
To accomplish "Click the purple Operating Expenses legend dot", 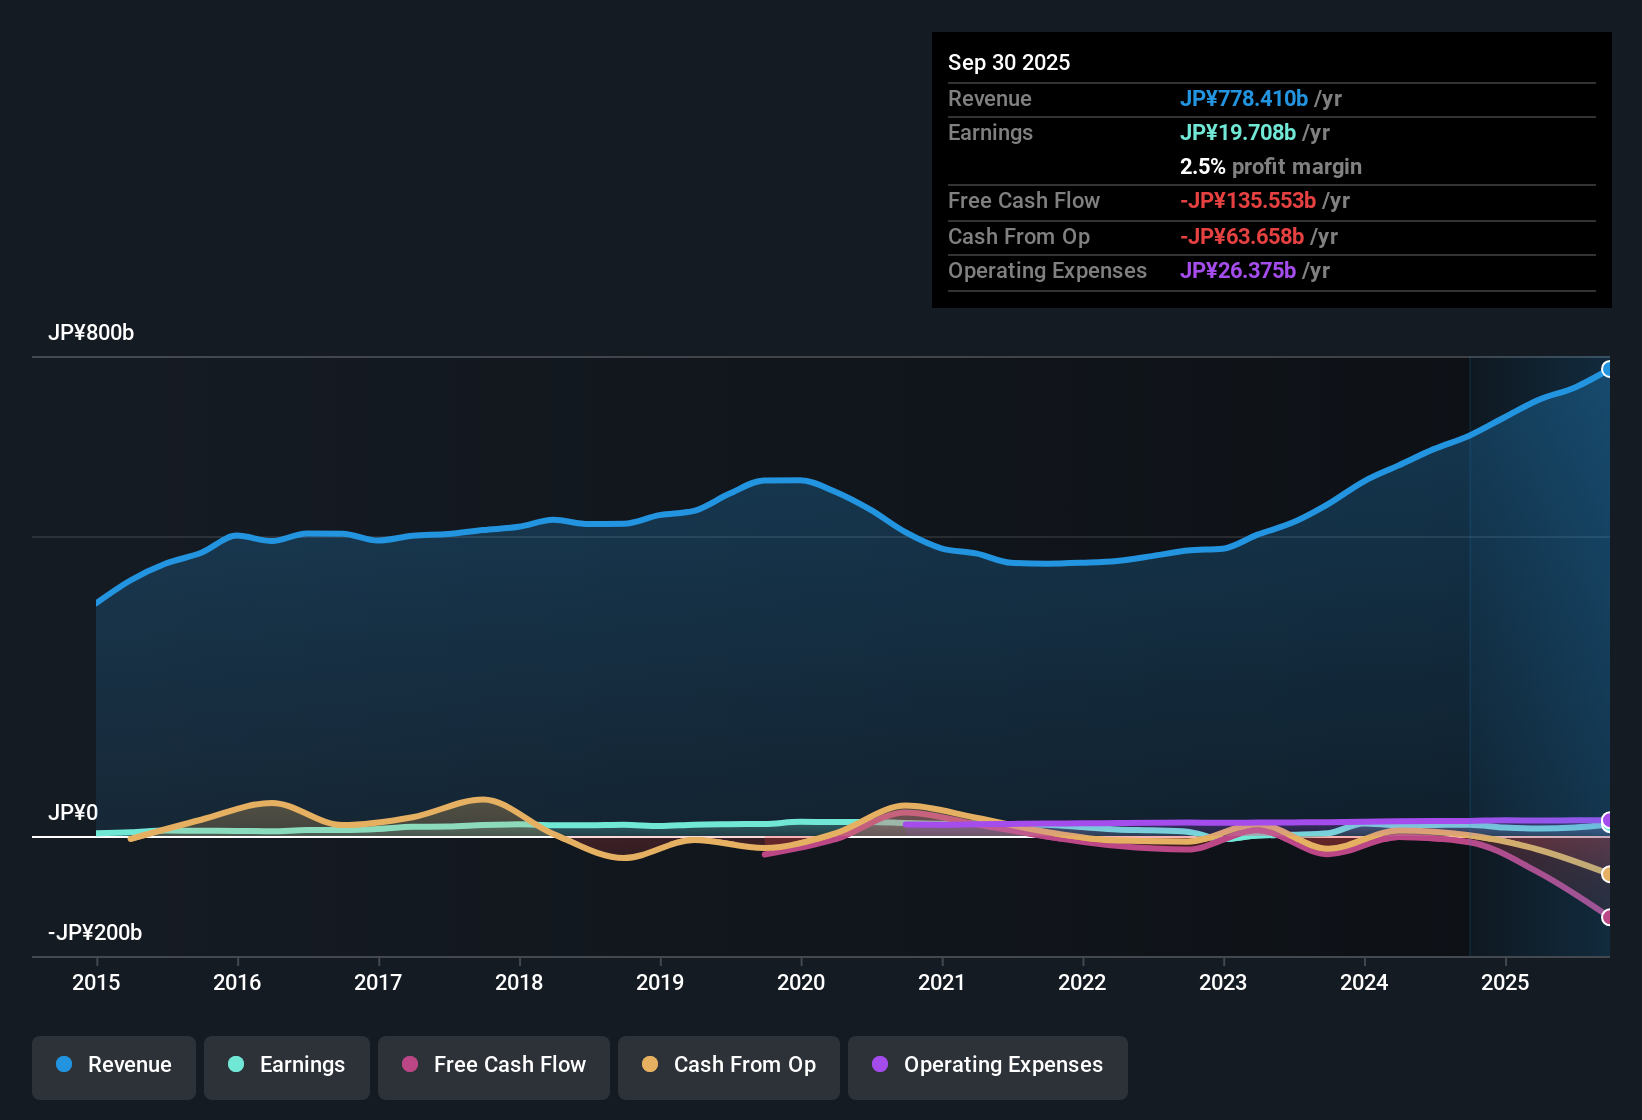I will click(880, 1065).
